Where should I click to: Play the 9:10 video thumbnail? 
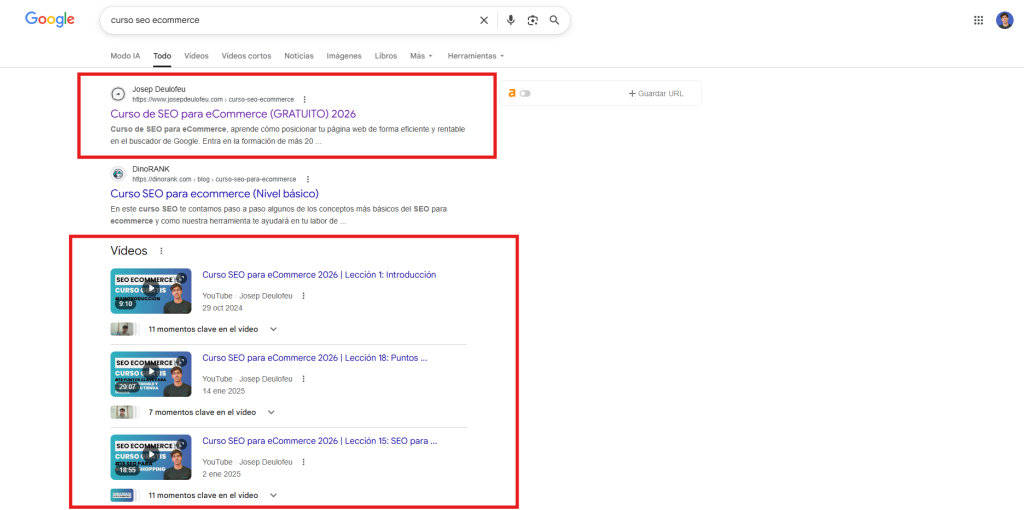pyautogui.click(x=151, y=291)
